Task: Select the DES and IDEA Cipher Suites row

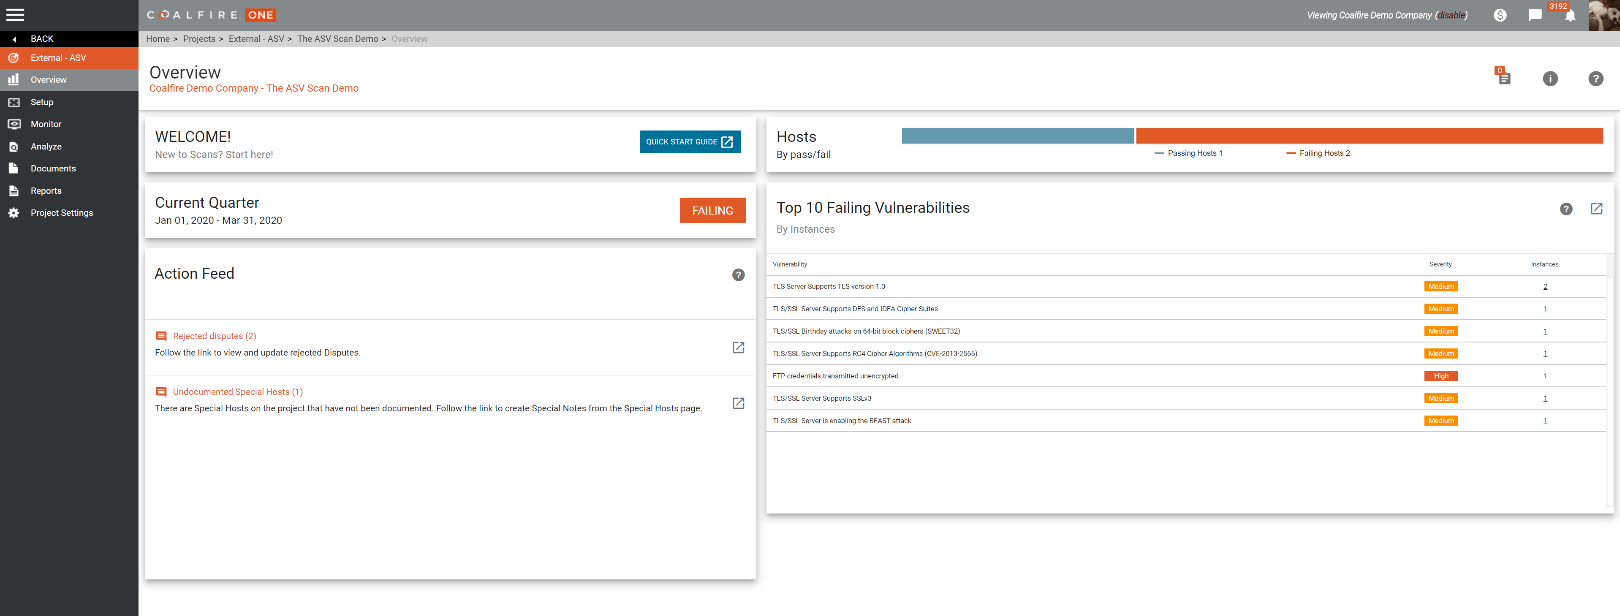Action: (1188, 309)
